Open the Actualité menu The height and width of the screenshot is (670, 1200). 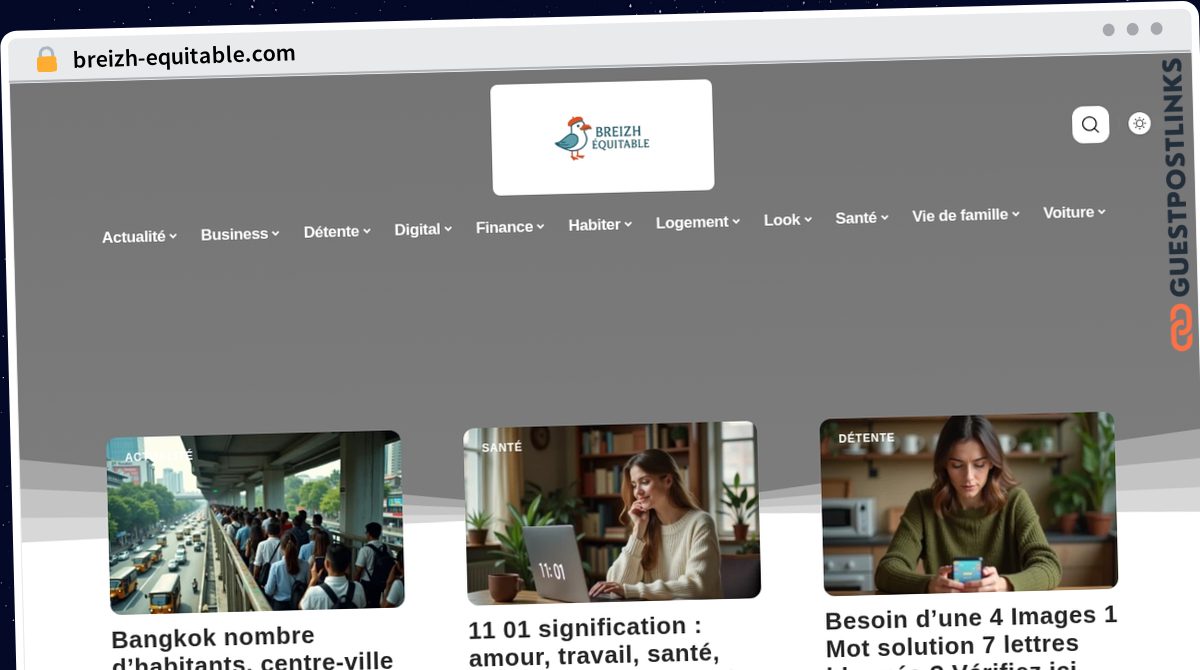(139, 237)
